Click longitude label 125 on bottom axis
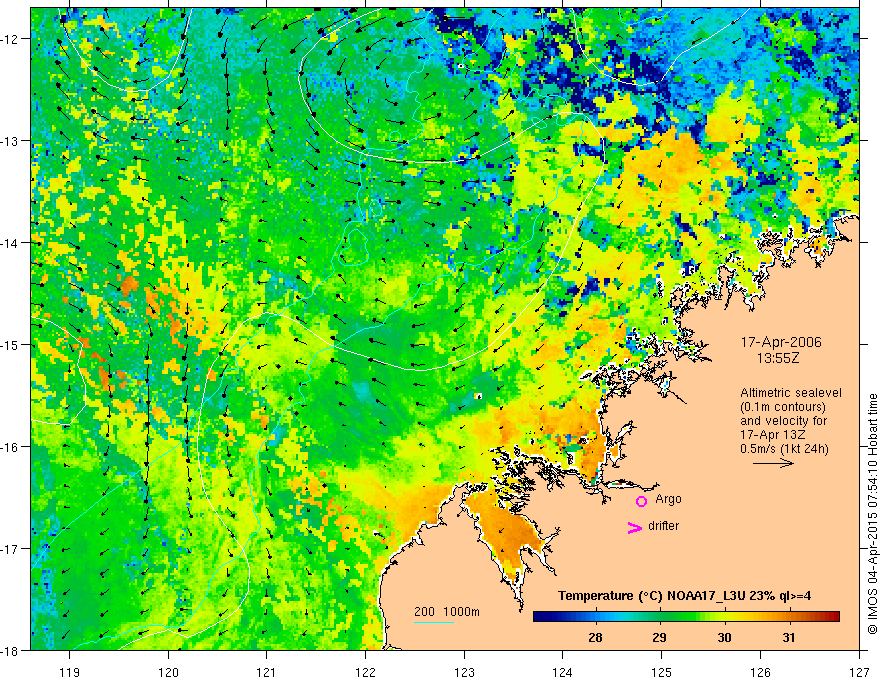Screen dimensions: 880x680 [662, 673]
